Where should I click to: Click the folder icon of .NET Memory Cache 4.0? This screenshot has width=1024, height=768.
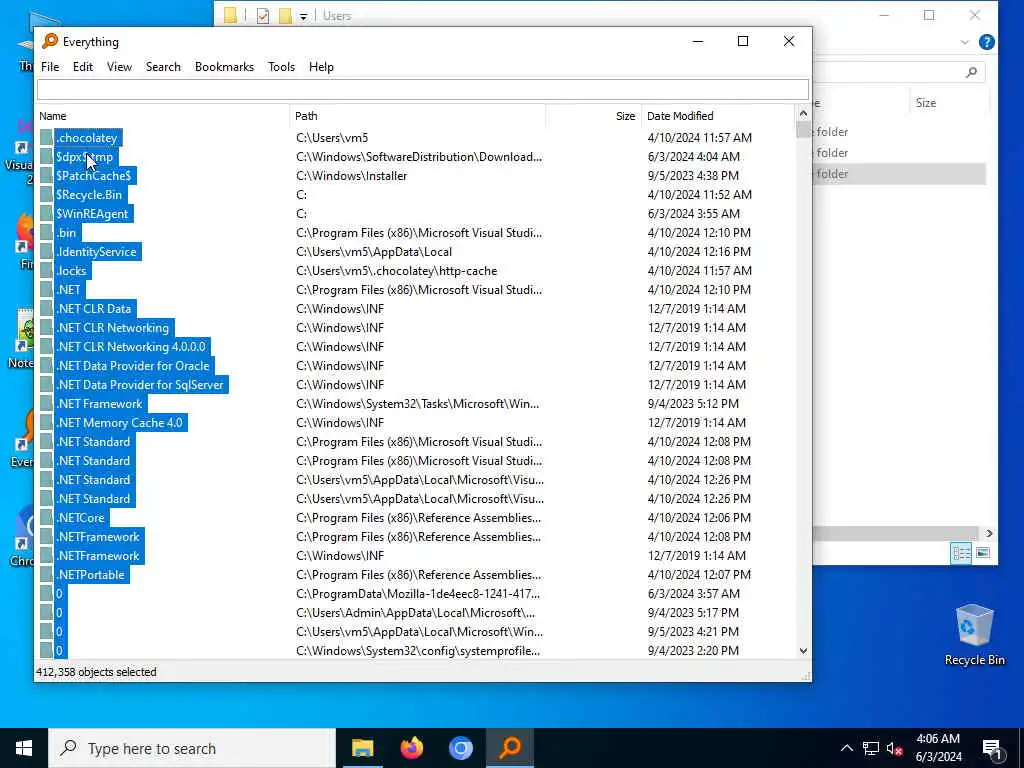point(46,423)
